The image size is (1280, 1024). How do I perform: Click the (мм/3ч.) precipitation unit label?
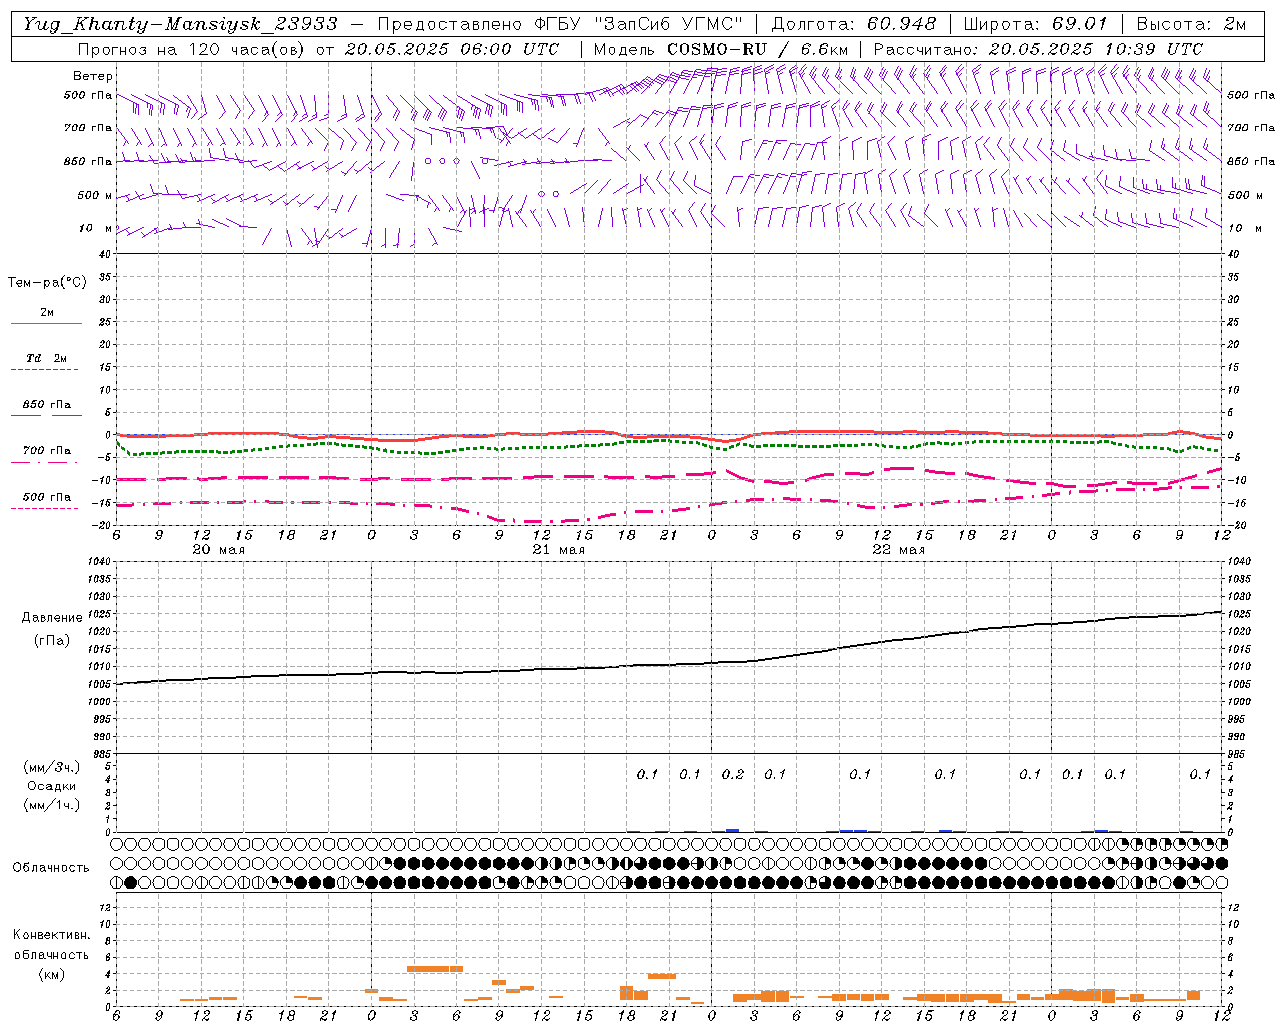pyautogui.click(x=52, y=767)
